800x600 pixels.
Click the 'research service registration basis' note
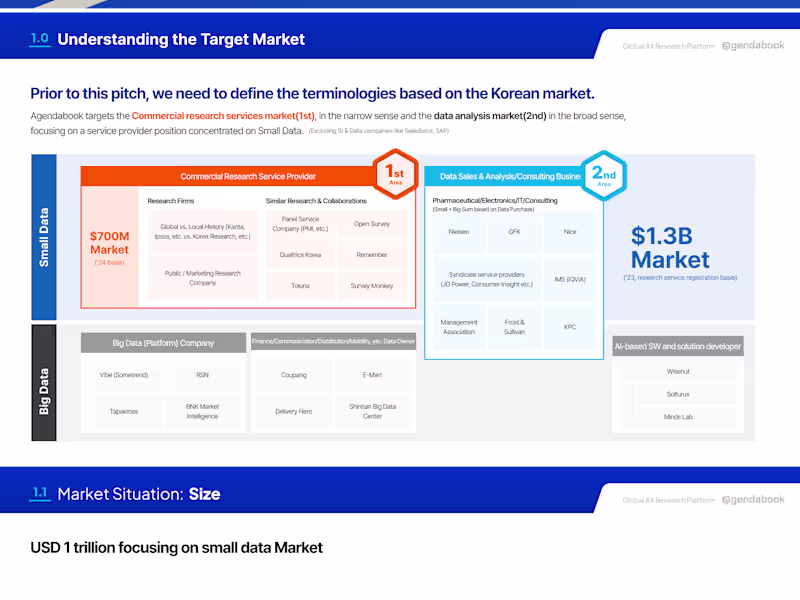pyautogui.click(x=680, y=278)
